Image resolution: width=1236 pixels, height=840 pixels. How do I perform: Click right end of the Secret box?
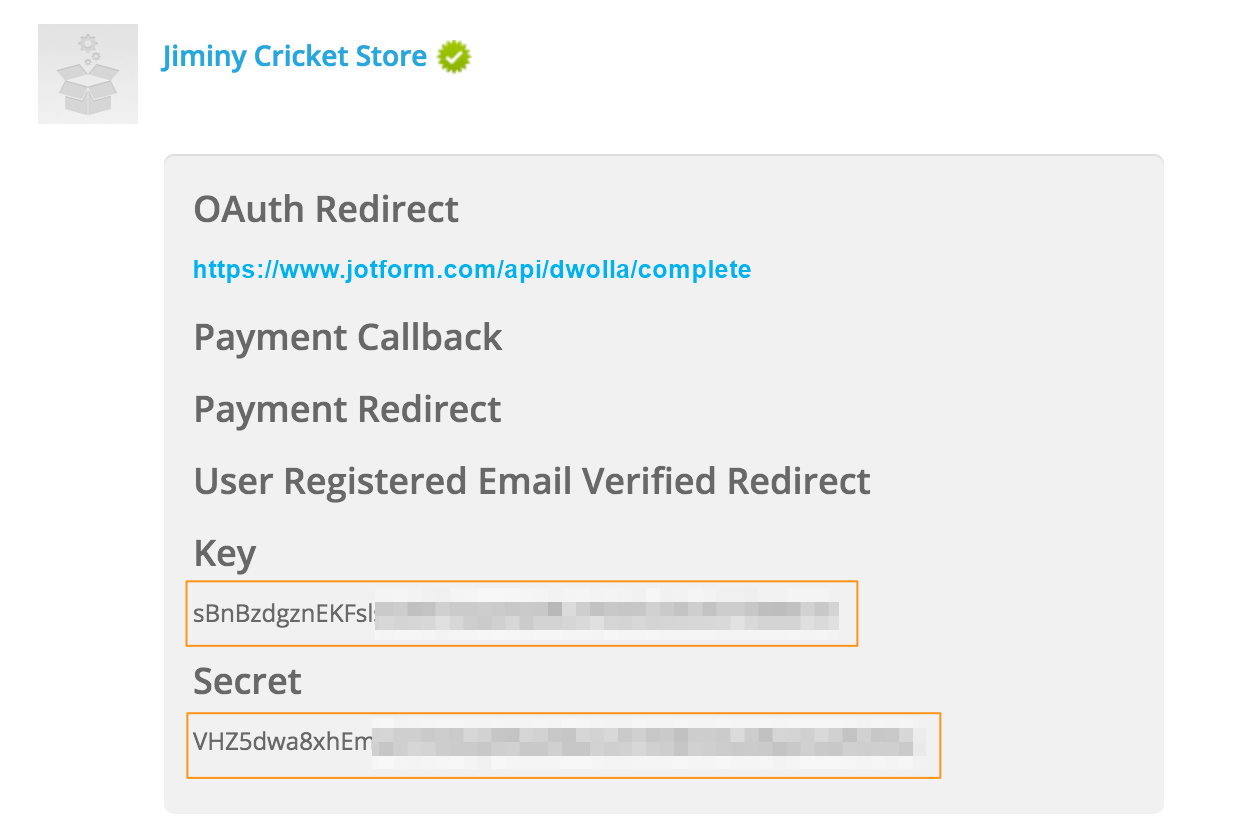pos(928,744)
